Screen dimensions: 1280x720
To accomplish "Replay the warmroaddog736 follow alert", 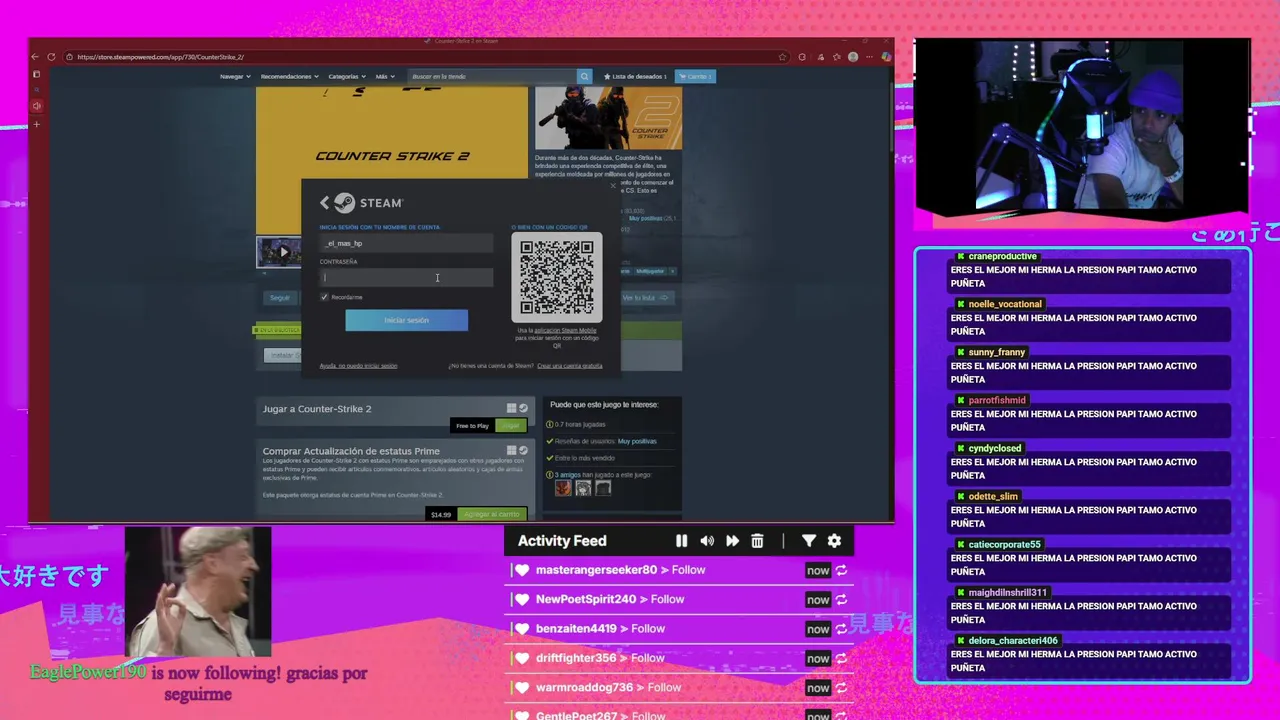I will coord(841,687).
